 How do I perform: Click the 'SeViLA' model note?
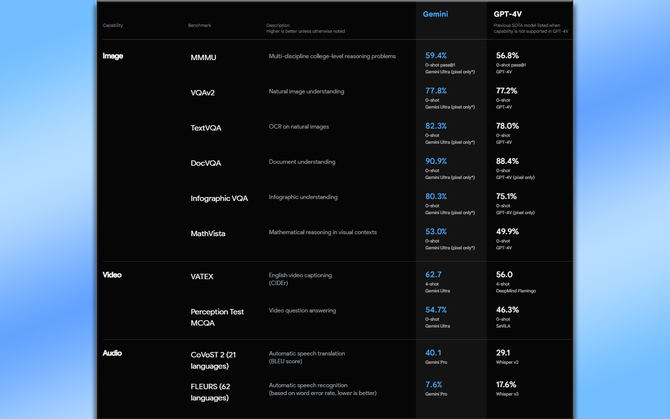503,326
